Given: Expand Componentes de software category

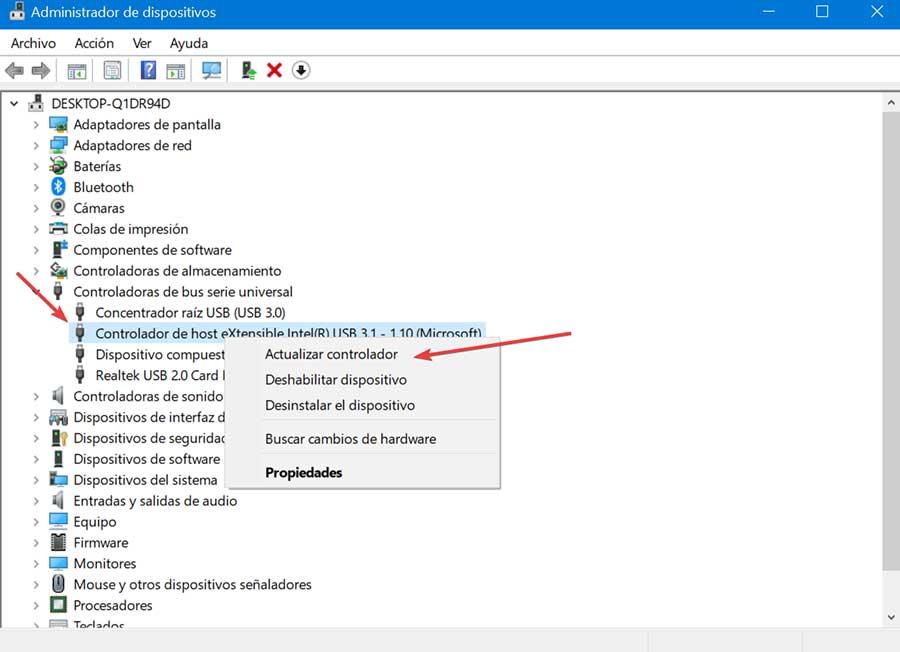Looking at the screenshot, I should (x=36, y=250).
